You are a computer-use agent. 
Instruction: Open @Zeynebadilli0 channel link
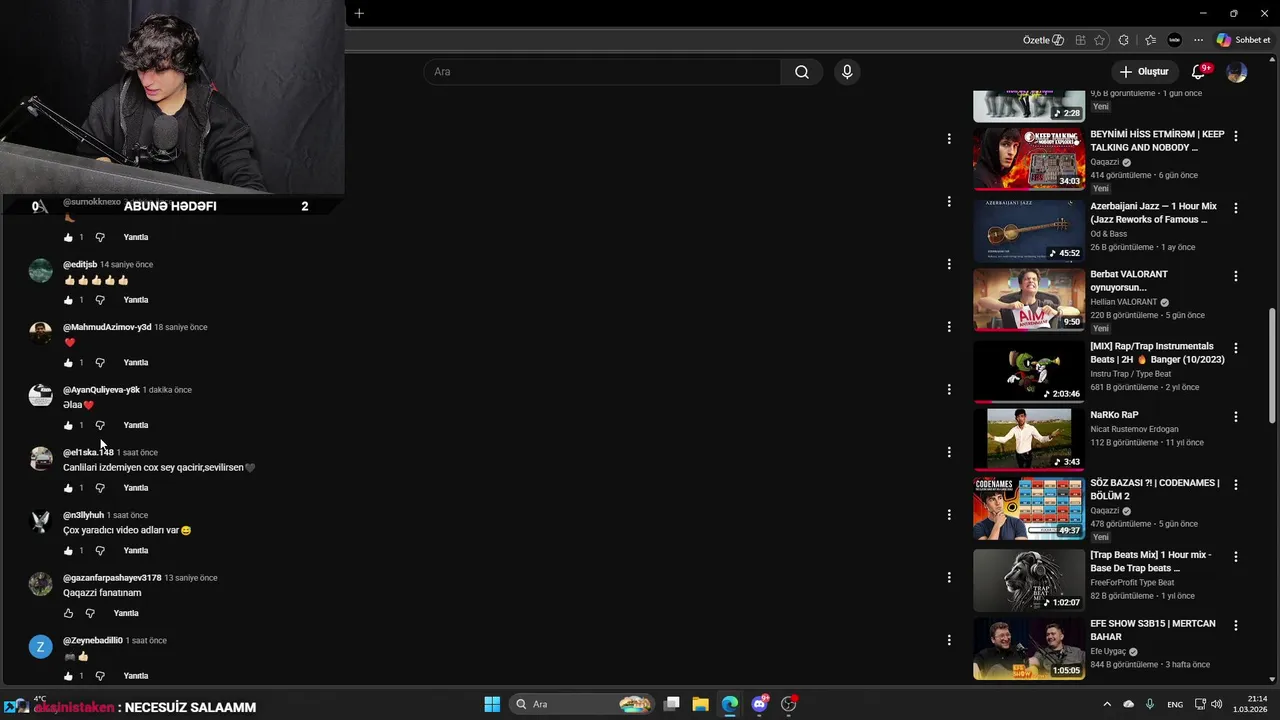(x=93, y=640)
